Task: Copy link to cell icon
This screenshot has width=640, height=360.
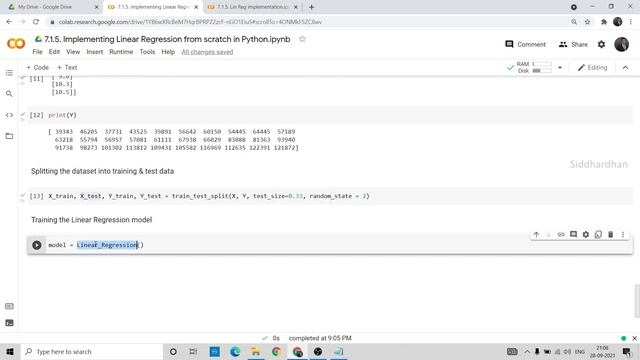Action: [x=561, y=234]
